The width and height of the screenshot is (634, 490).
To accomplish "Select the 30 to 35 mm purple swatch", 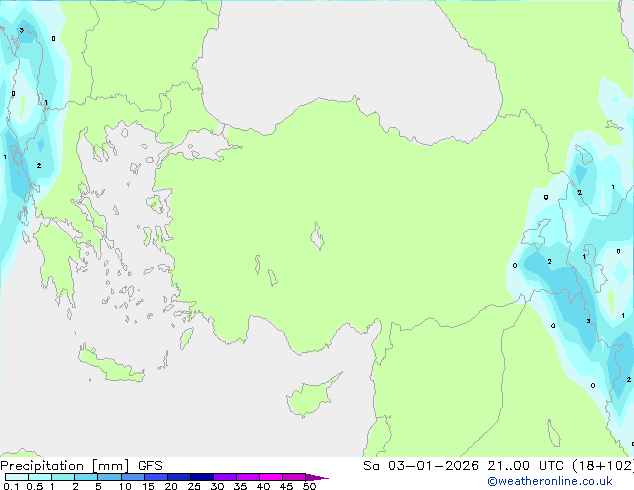I will coord(224,477).
